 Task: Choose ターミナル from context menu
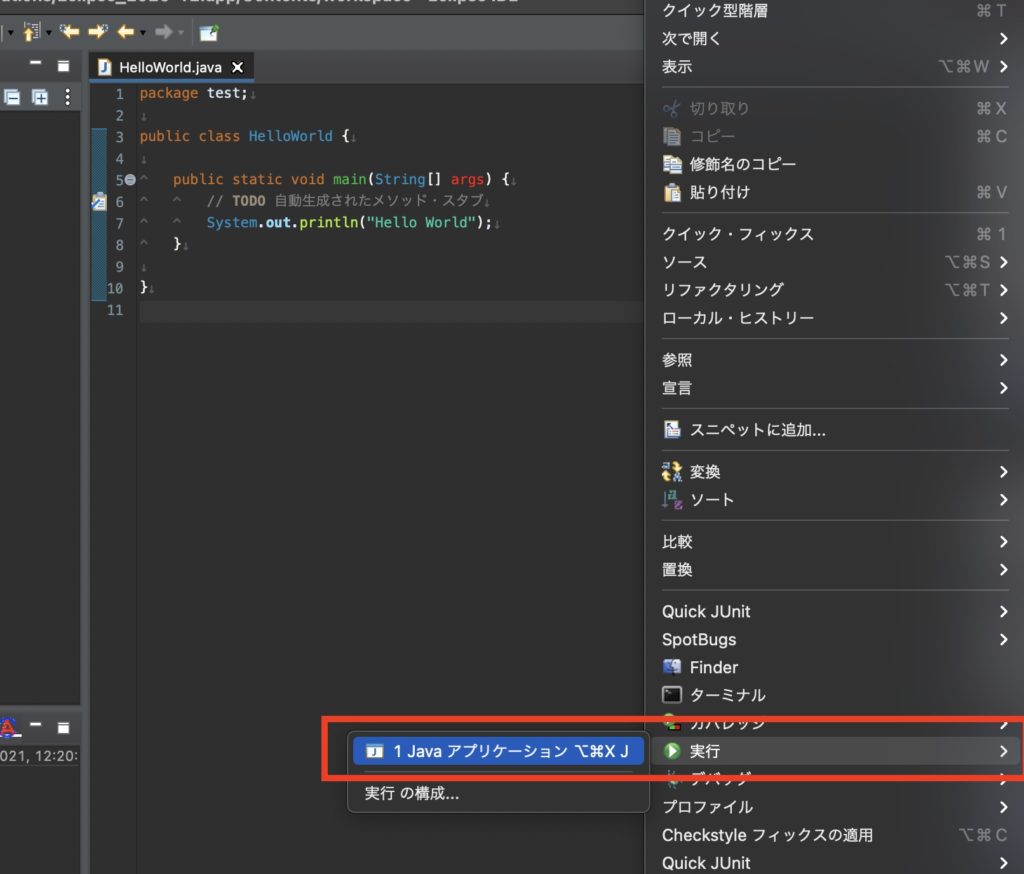tap(834, 695)
